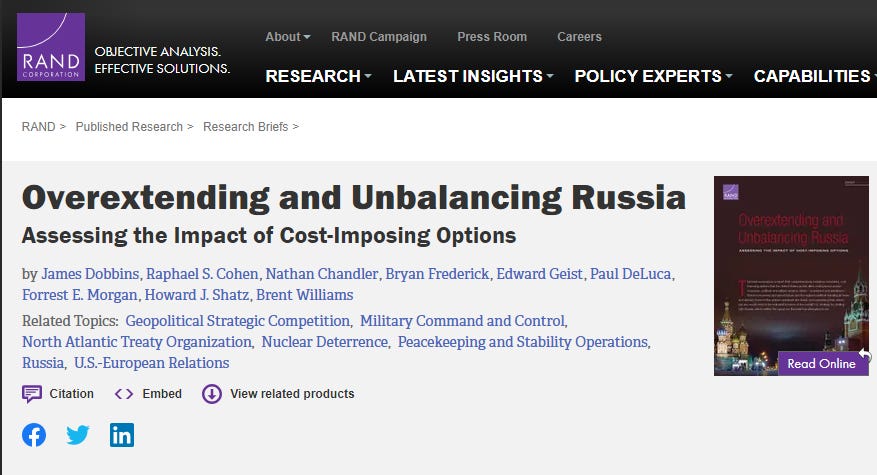Click the Assessing the Impact subtitle

tap(269, 236)
